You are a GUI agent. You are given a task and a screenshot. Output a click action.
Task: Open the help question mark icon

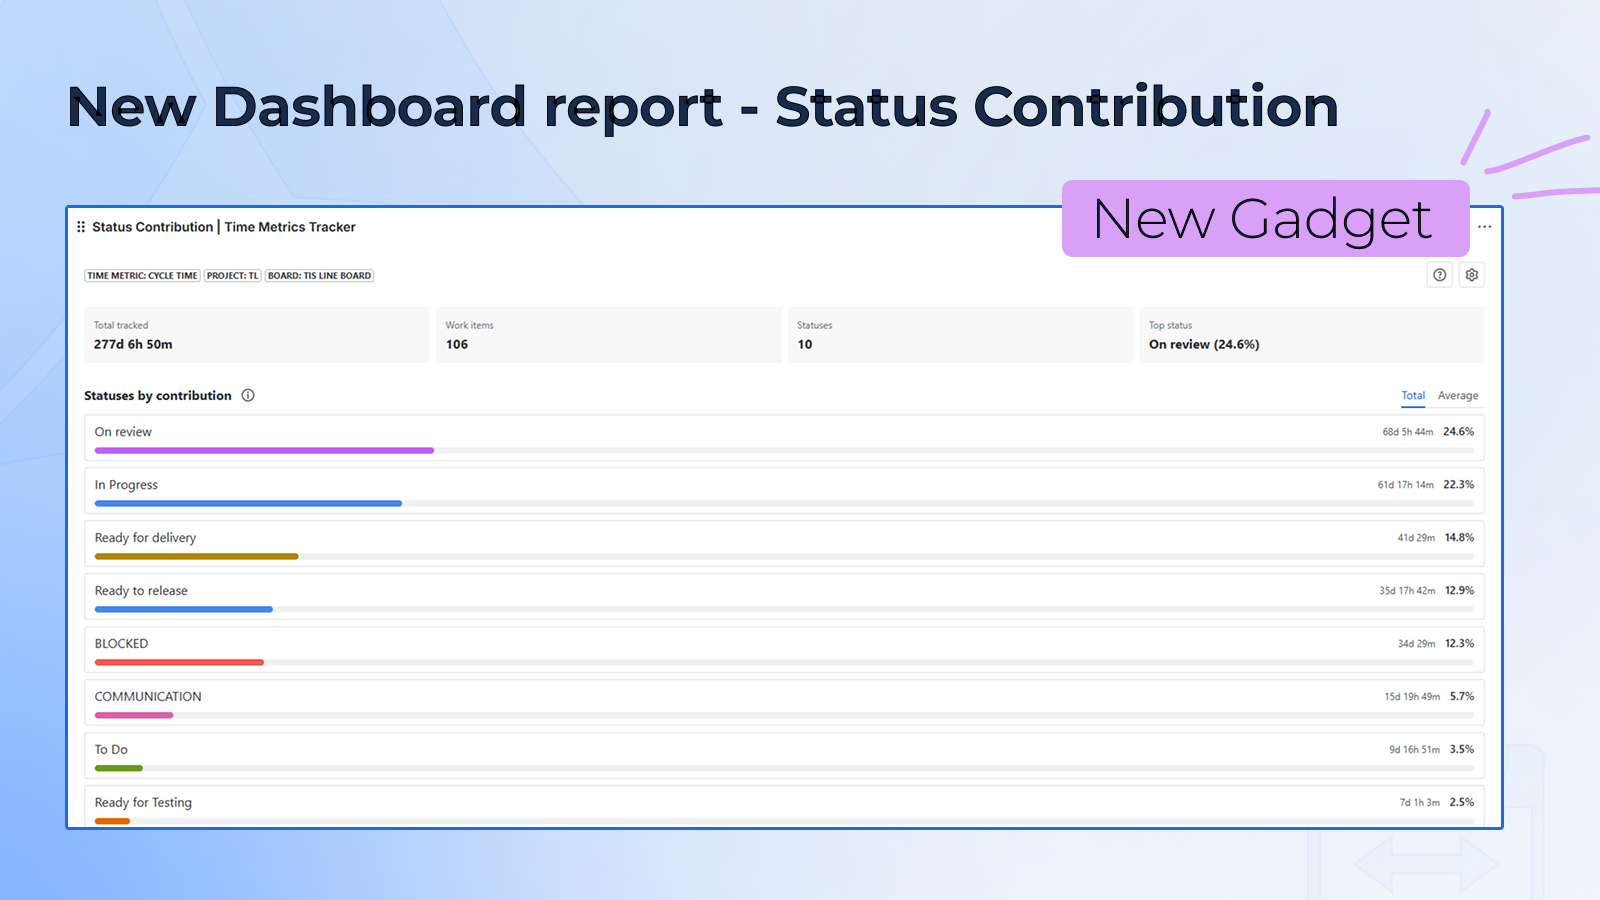click(1439, 275)
